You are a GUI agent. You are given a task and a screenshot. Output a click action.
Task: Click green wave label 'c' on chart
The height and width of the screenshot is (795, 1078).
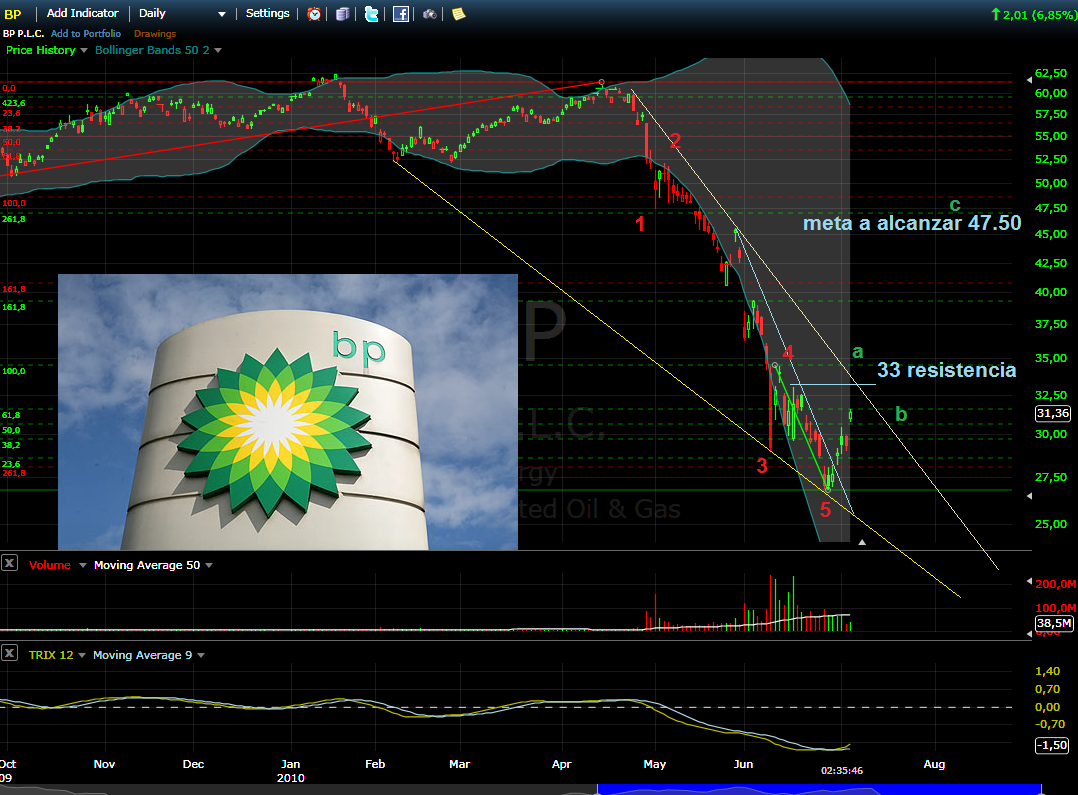(955, 205)
